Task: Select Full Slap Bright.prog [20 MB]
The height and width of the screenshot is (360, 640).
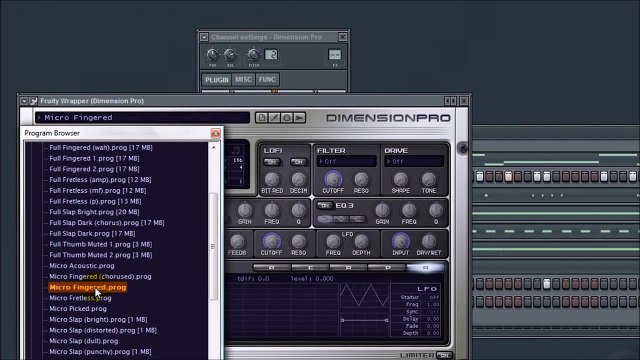Action: coord(94,212)
